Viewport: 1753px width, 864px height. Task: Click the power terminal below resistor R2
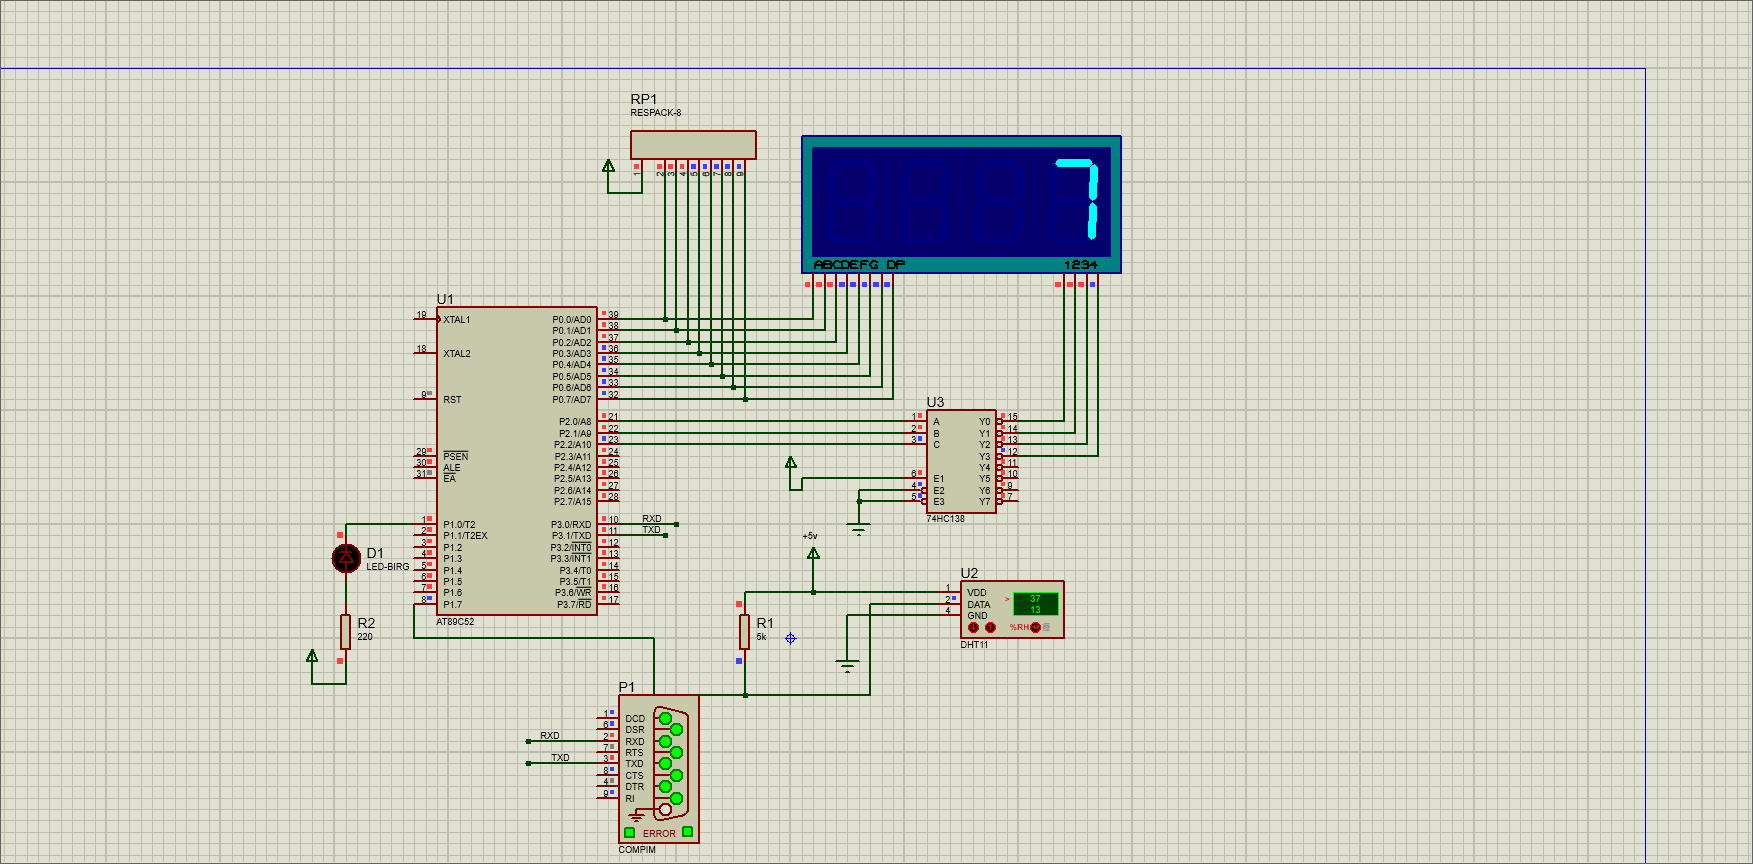click(x=312, y=656)
